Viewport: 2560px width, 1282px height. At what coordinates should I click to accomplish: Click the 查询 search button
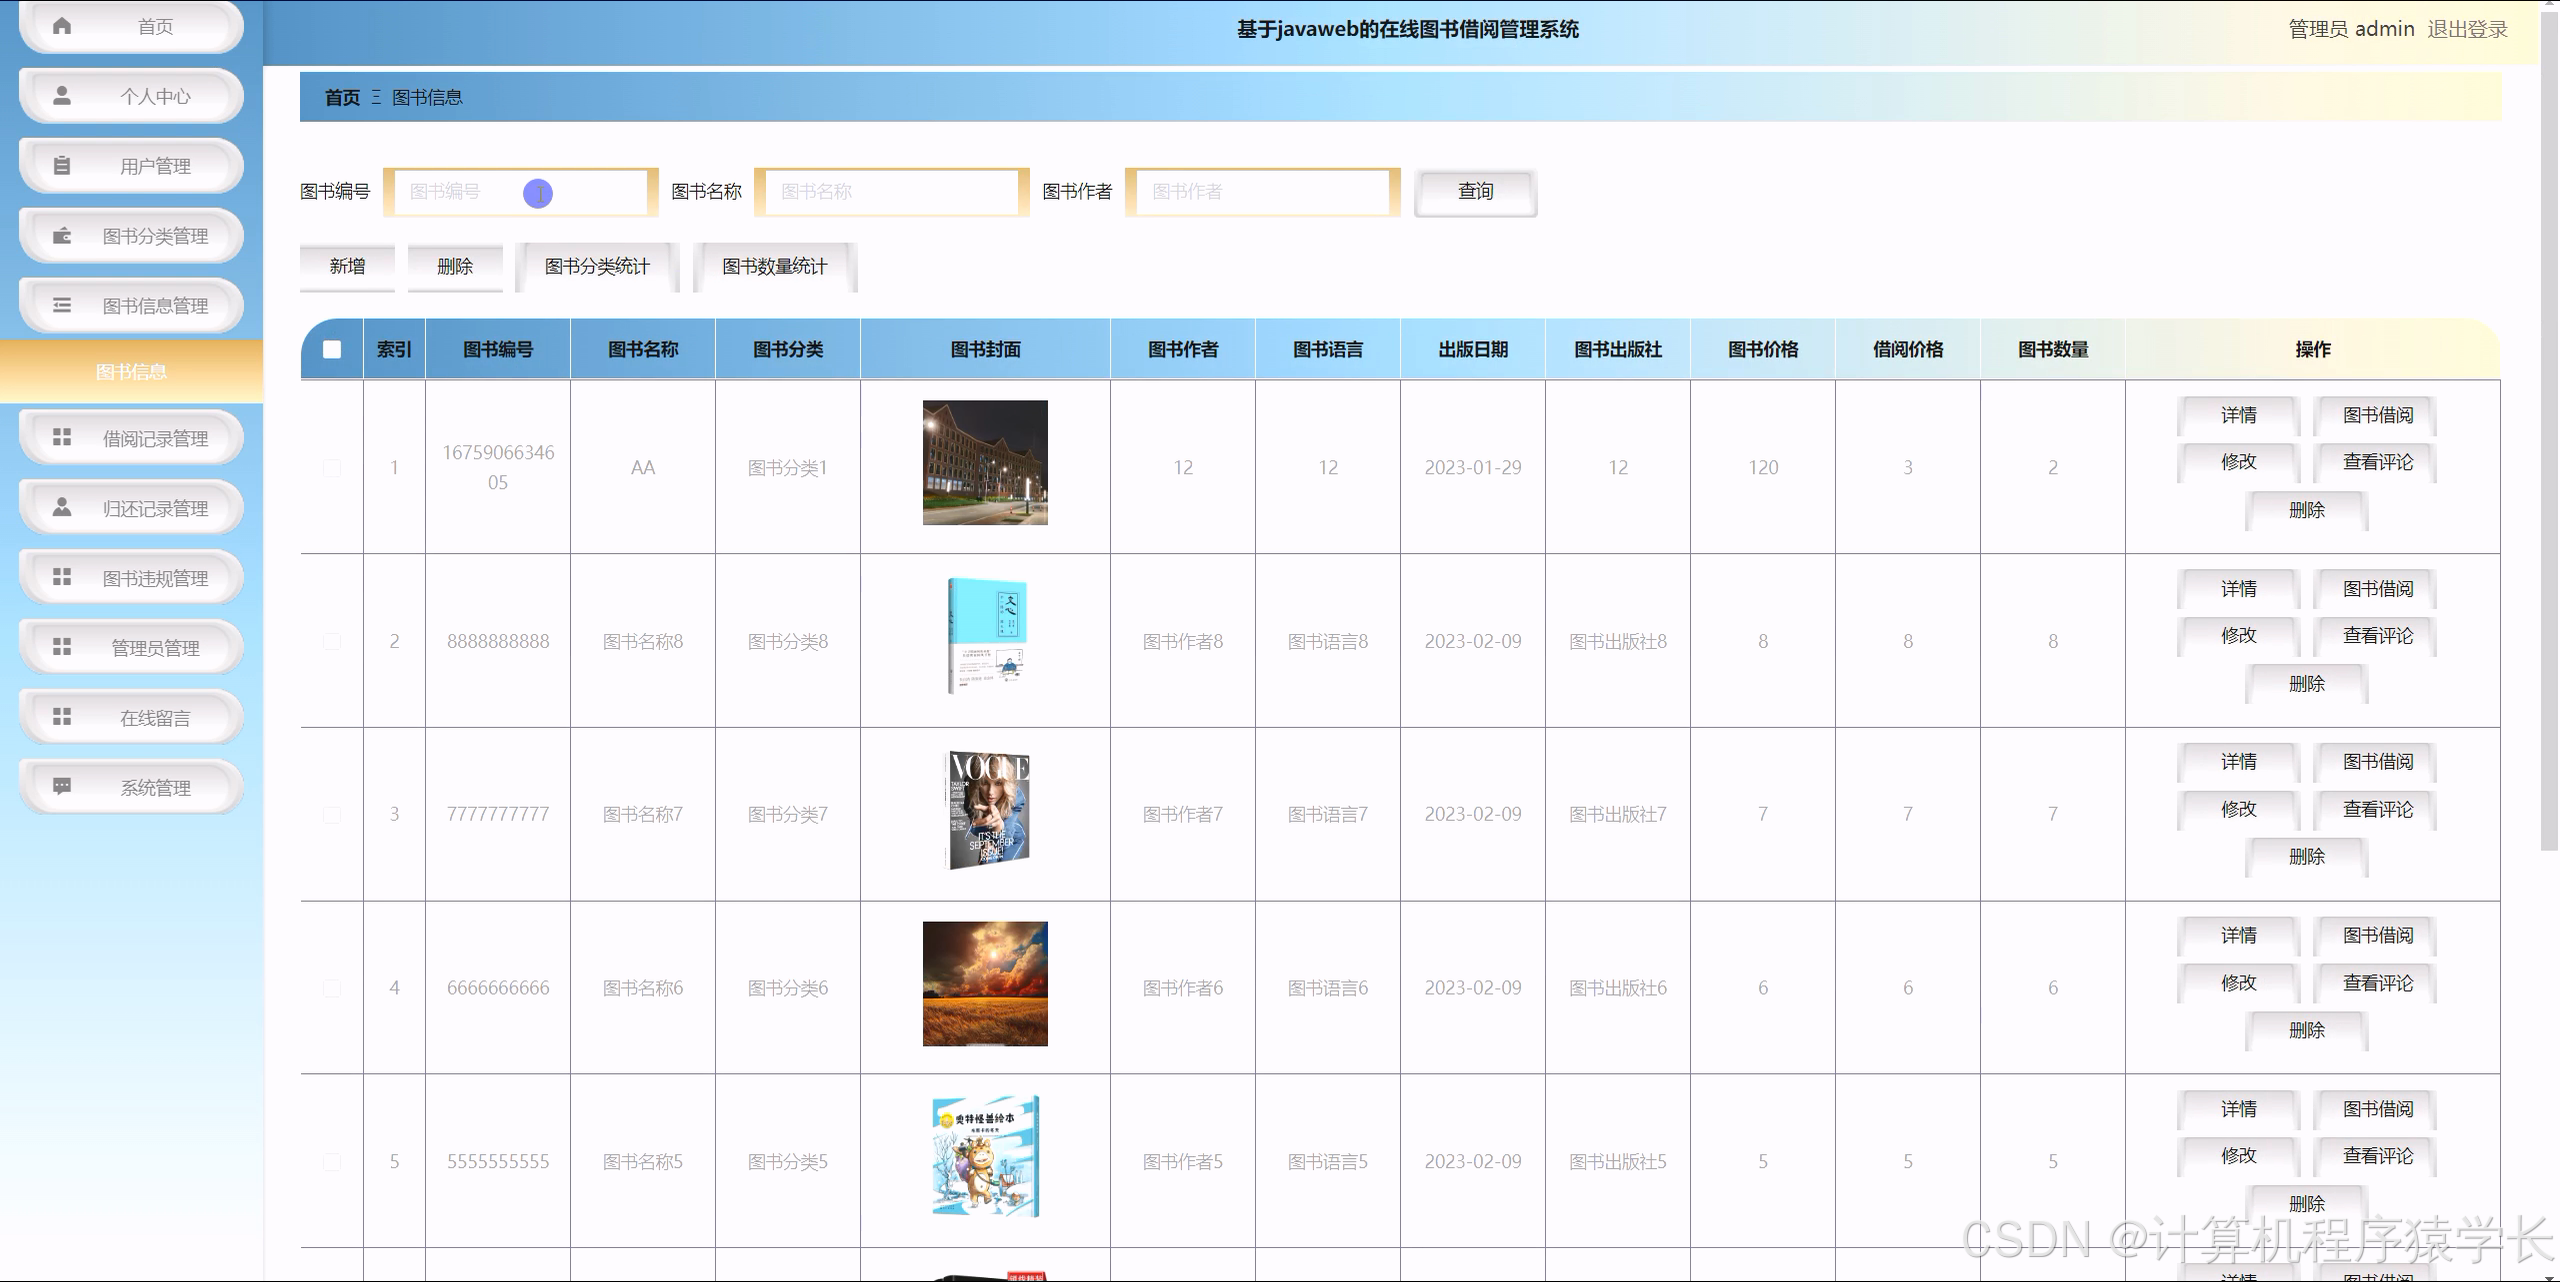click(x=1475, y=192)
